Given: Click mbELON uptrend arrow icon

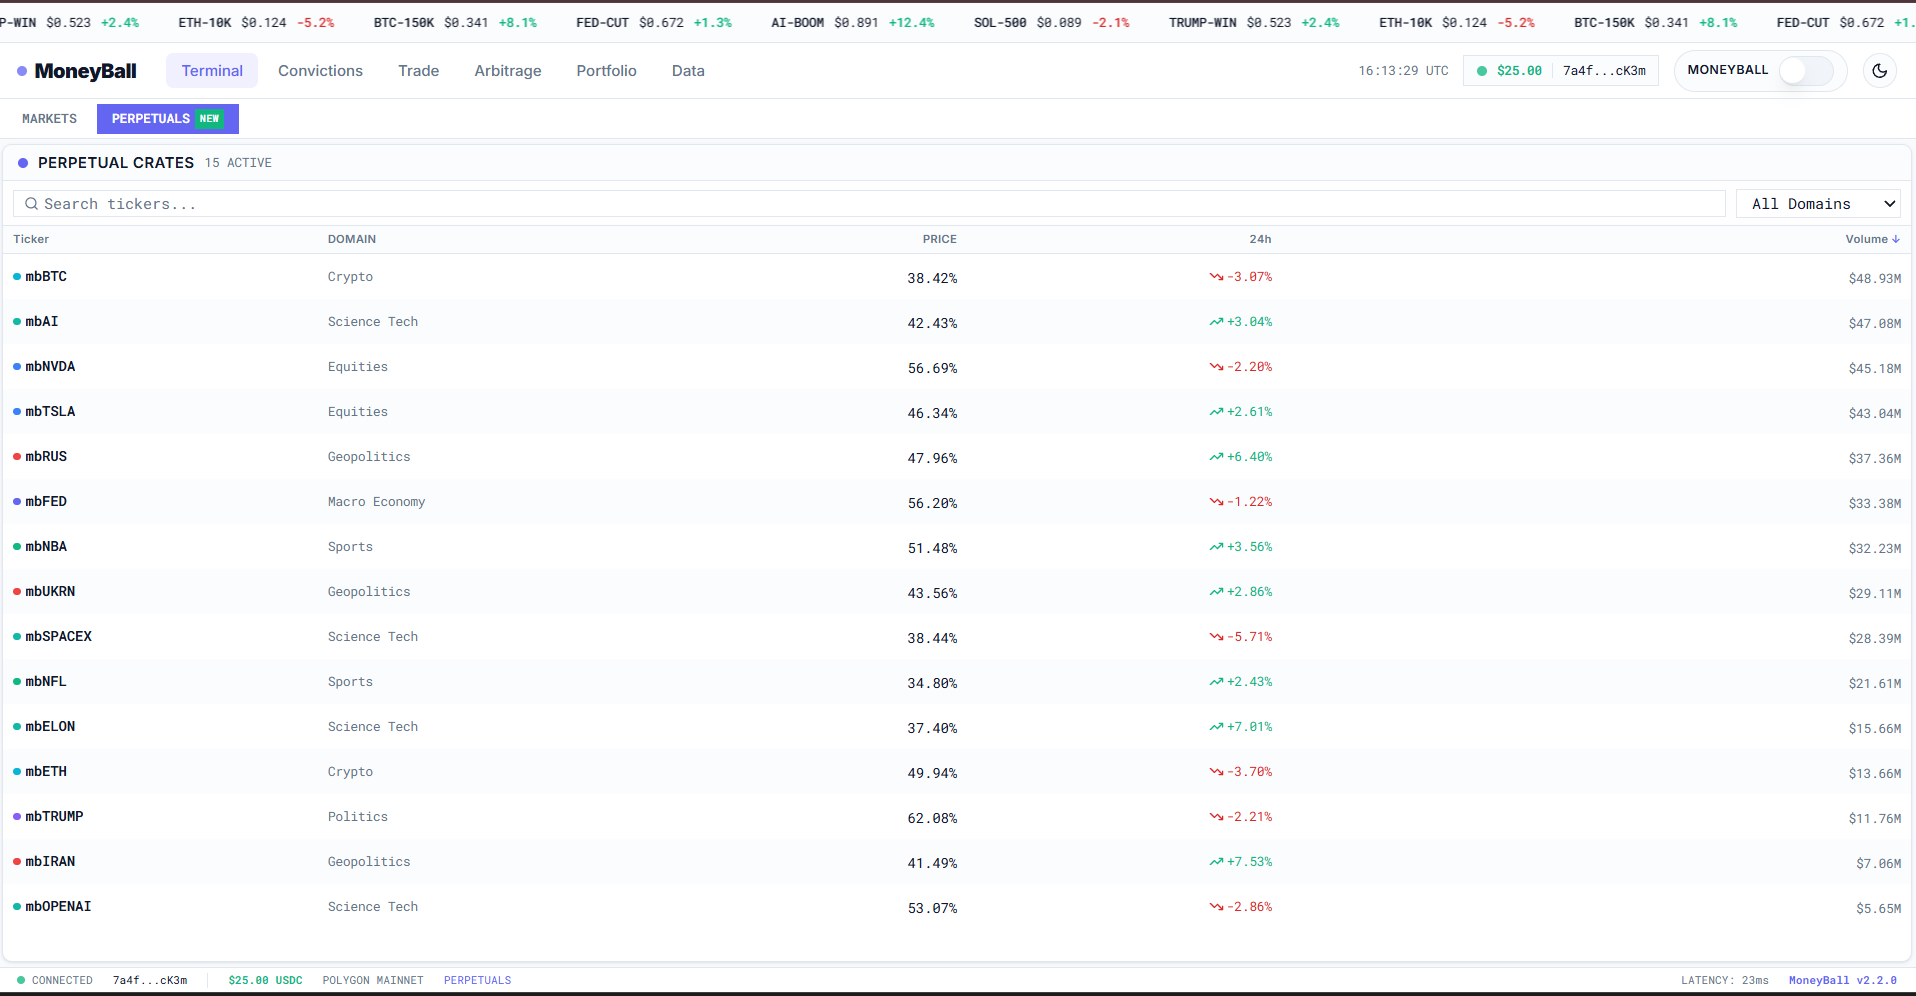Looking at the screenshot, I should [x=1216, y=727].
